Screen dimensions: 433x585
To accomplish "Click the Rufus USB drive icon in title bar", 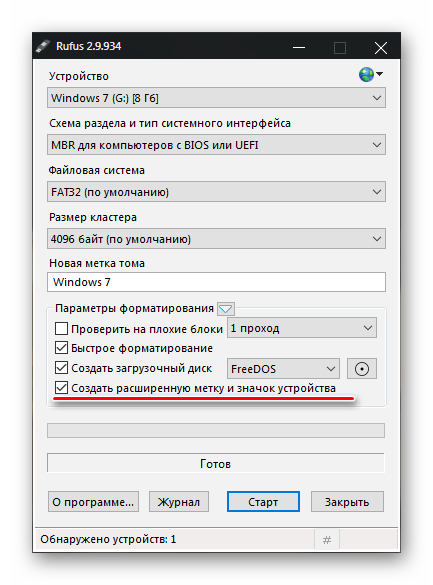I will point(43,46).
